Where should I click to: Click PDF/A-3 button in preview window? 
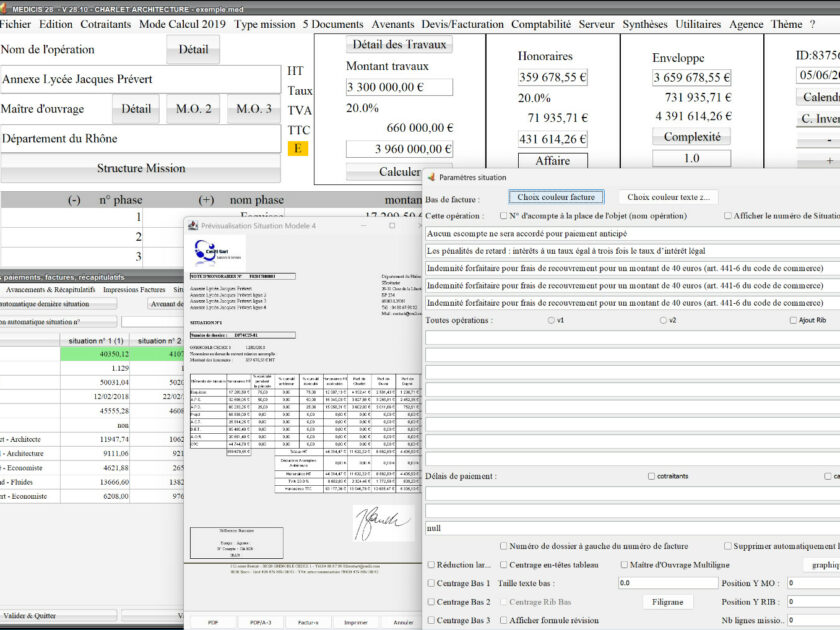(x=261, y=622)
